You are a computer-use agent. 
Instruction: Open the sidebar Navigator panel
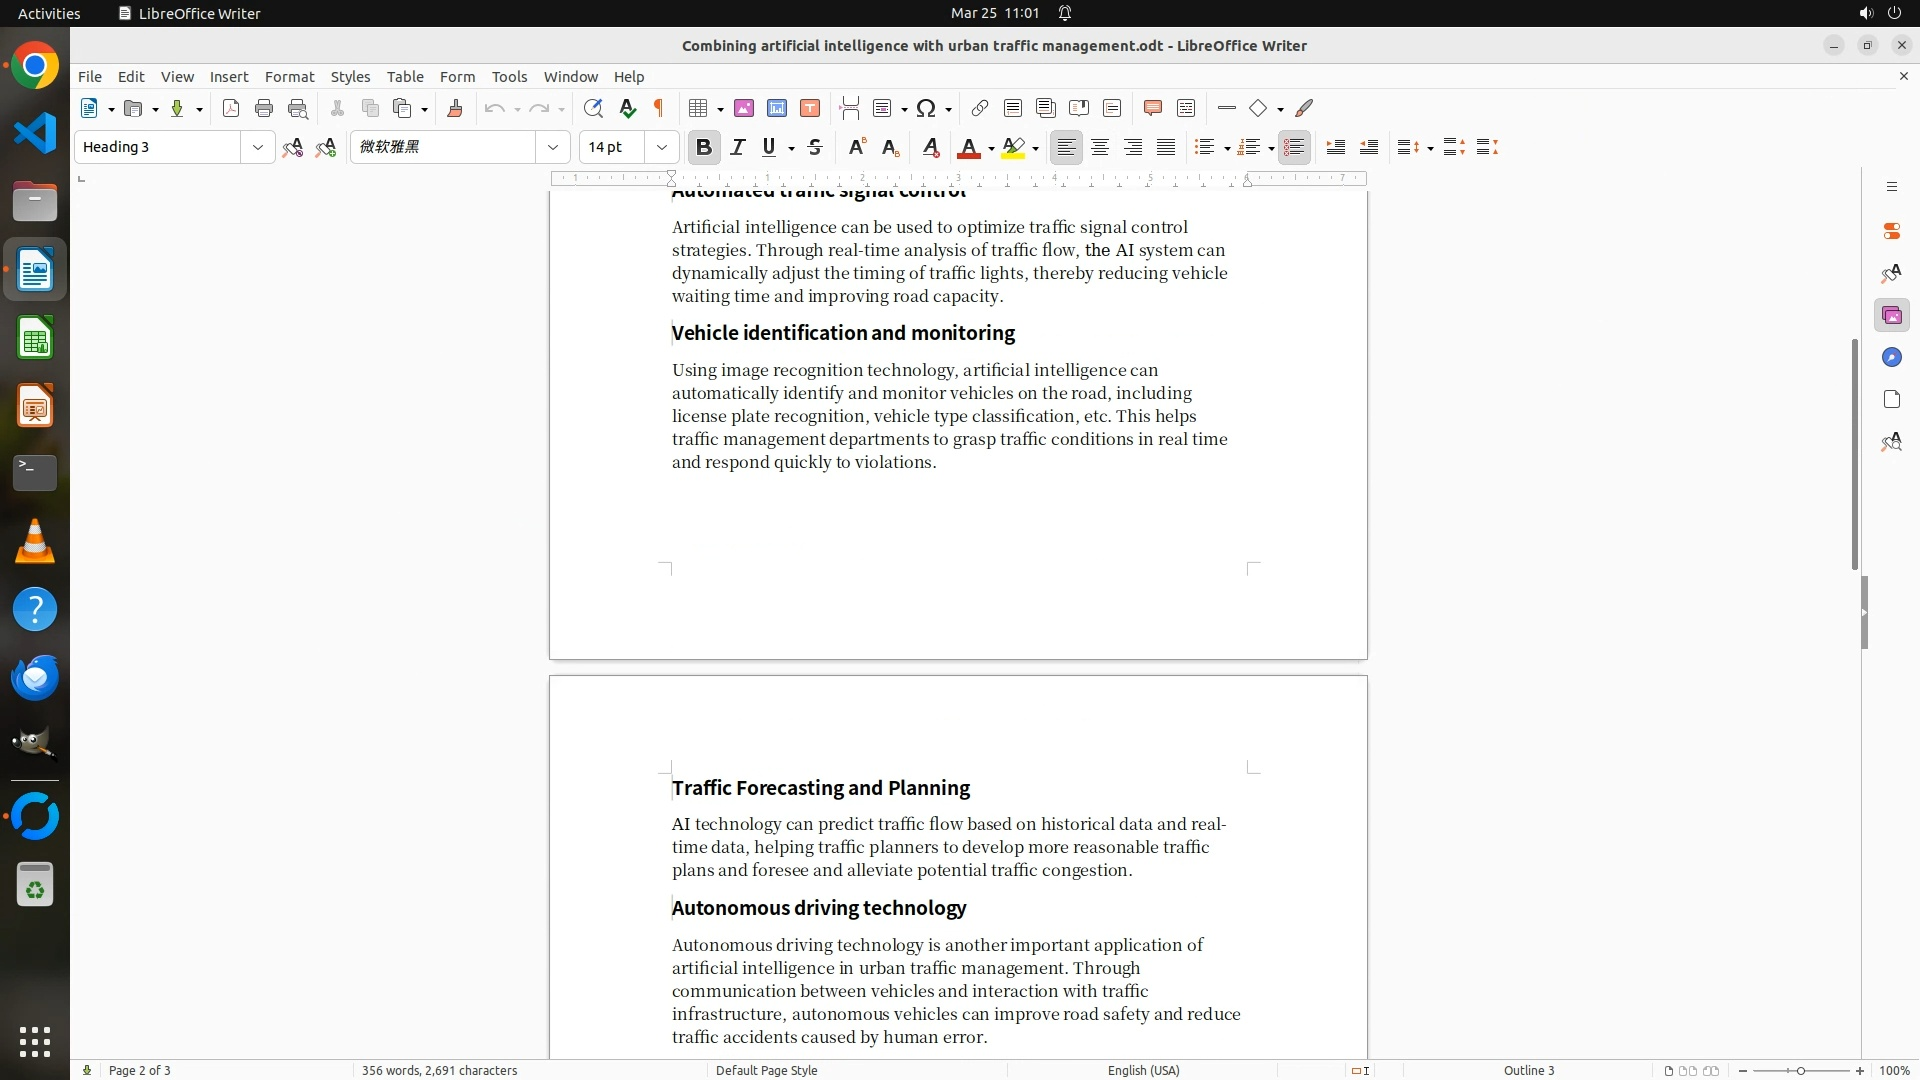pyautogui.click(x=1891, y=358)
